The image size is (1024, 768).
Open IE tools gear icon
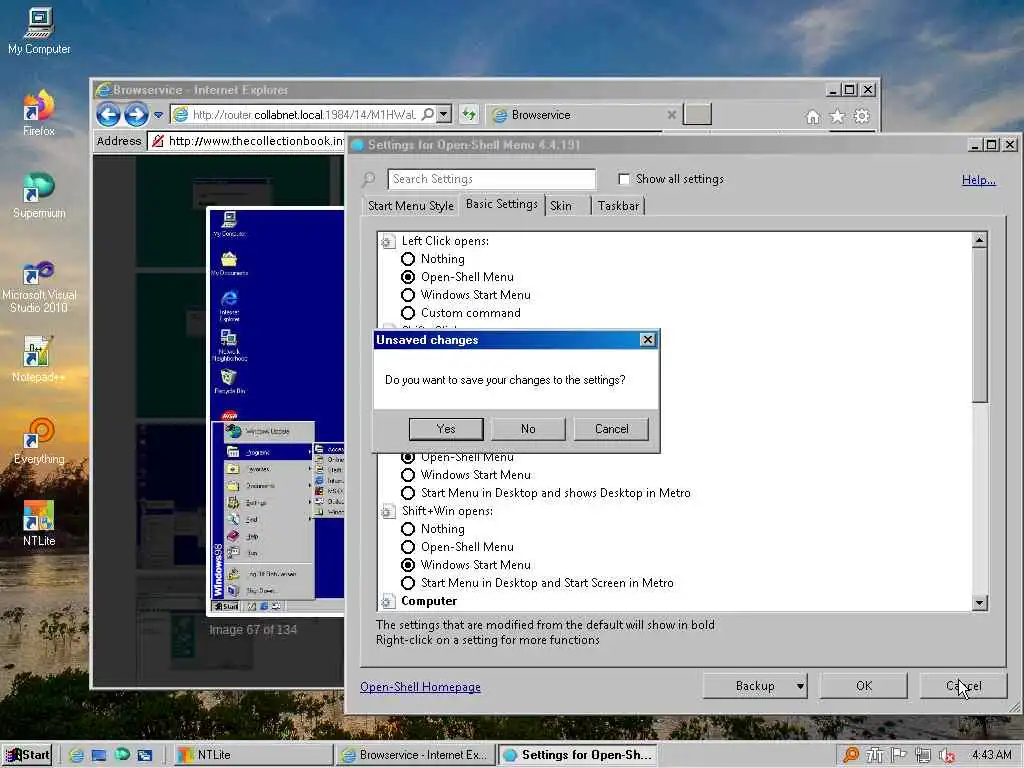coord(861,116)
